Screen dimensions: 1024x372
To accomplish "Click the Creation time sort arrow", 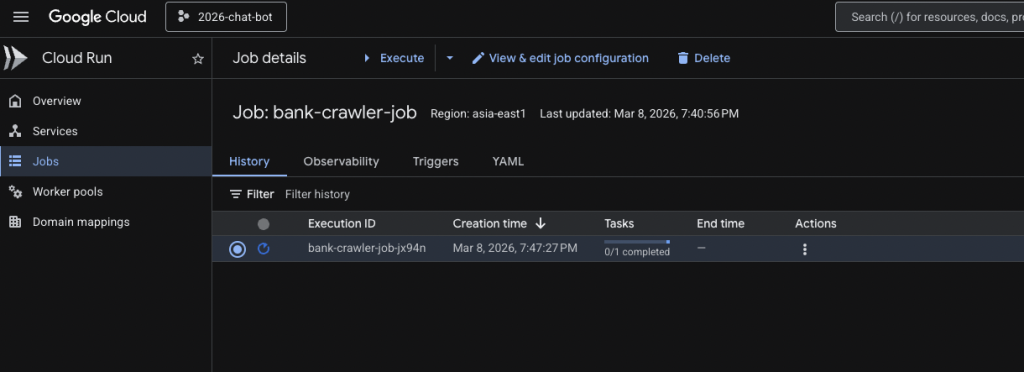I will coord(540,224).
